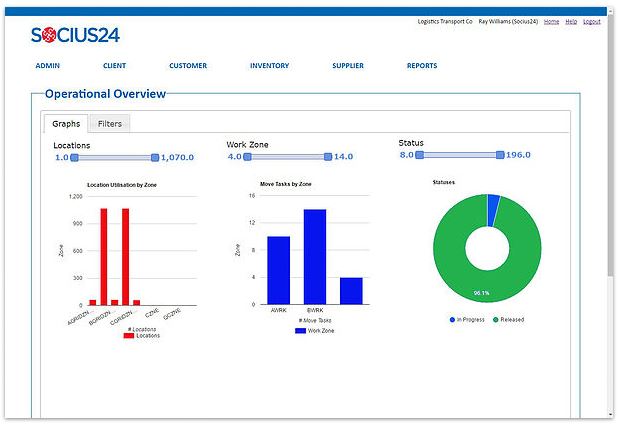621x424 pixels.
Task: Grab the Locations slider maximum handle
Action: point(155,158)
